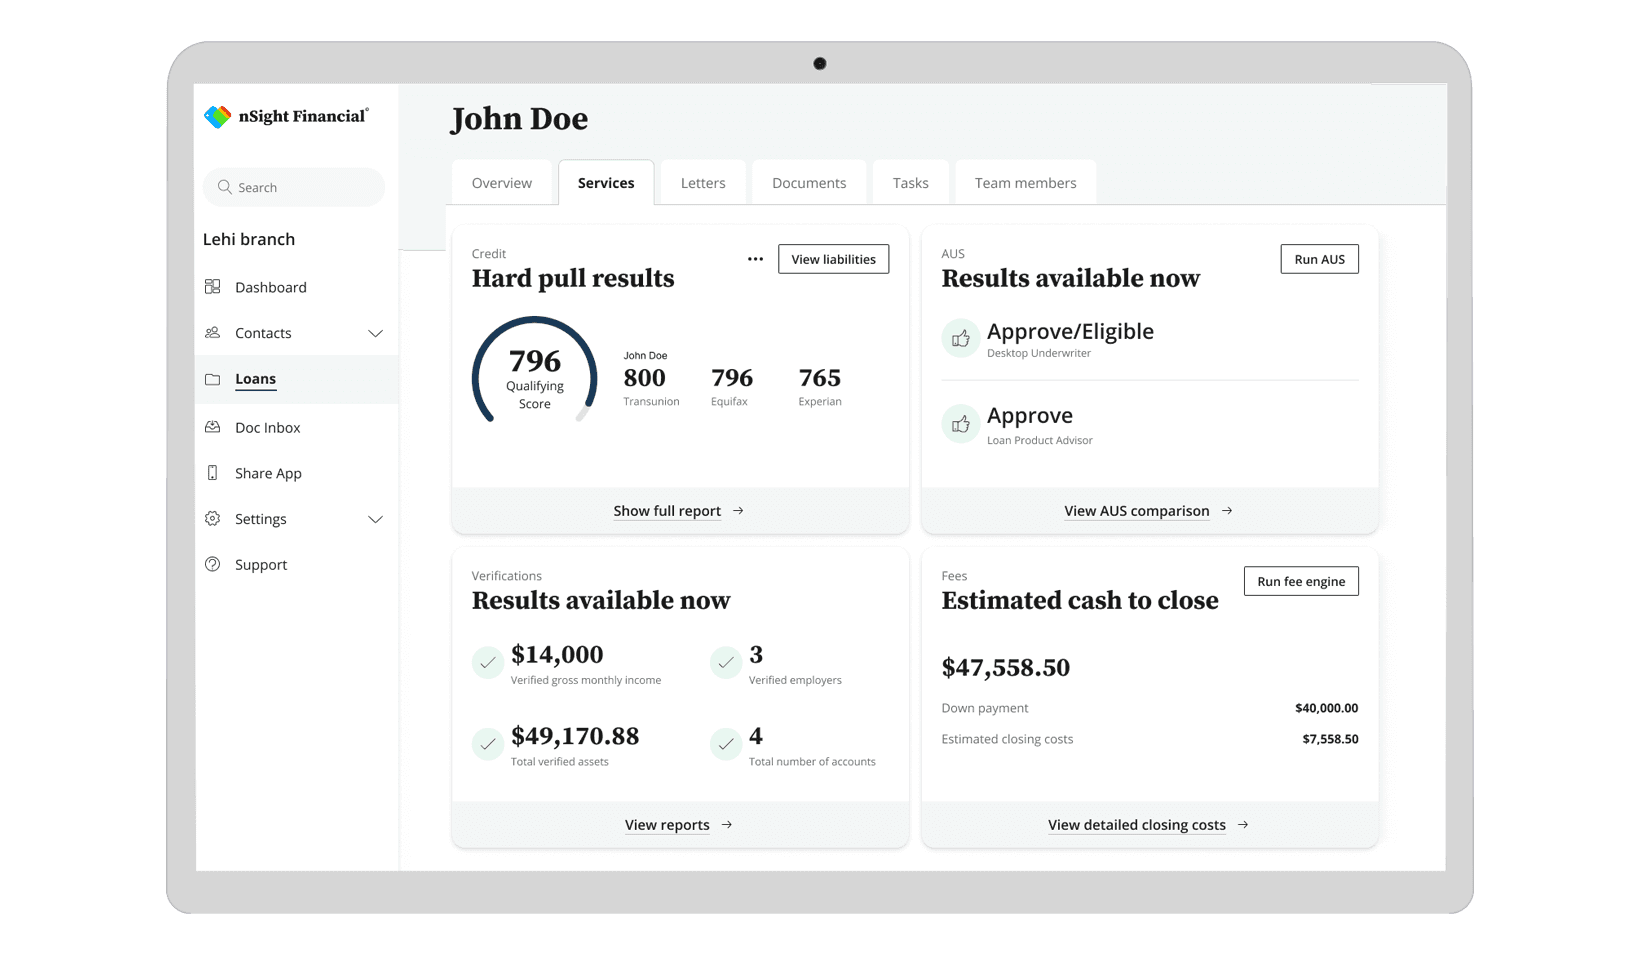
Task: Click the Doc Inbox tray icon
Action: 213,427
